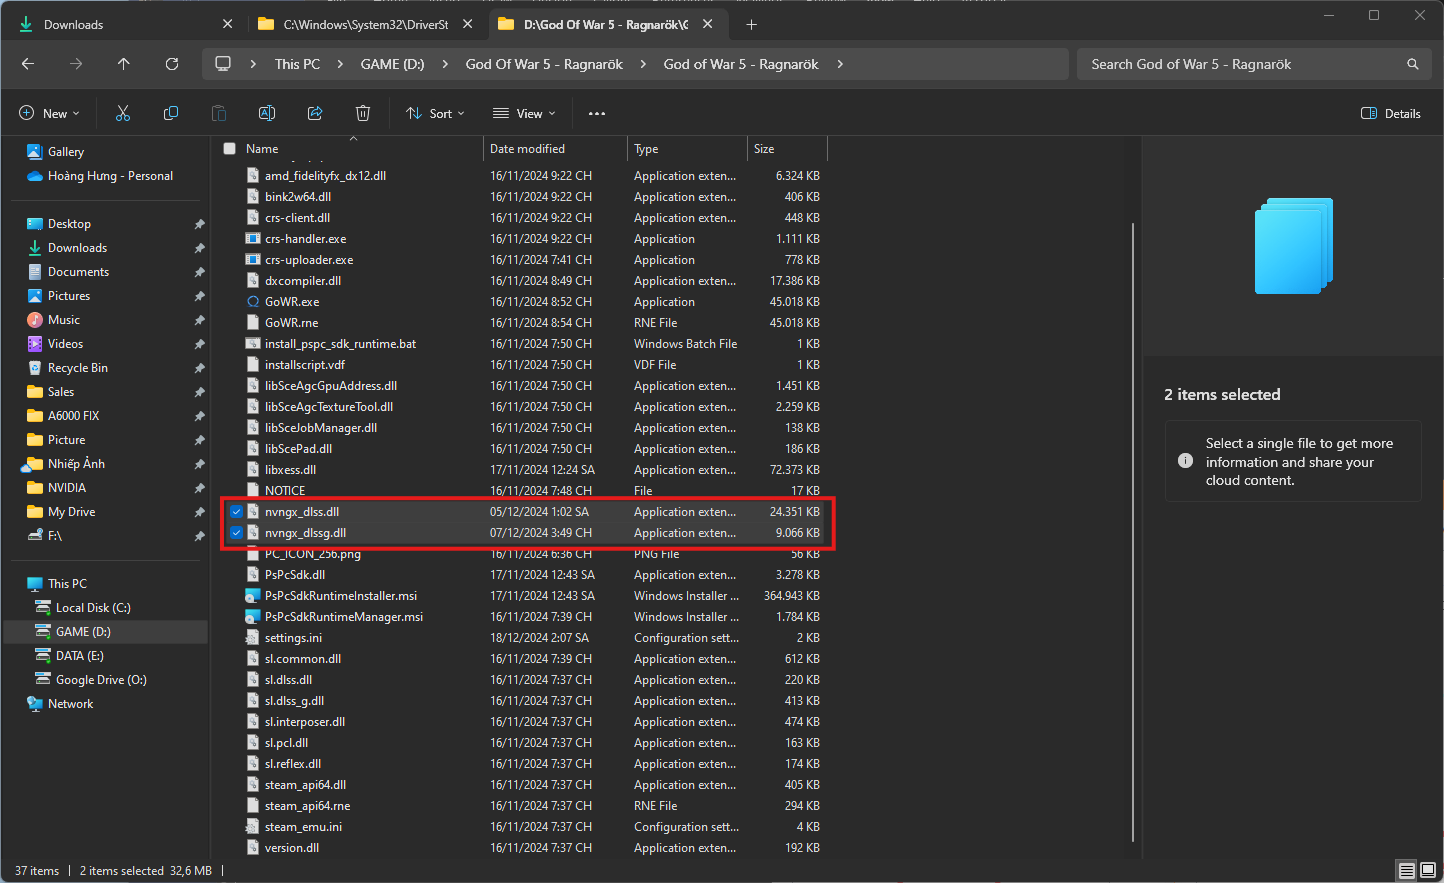Screen dimensions: 1444x883
Task: Open the See more ellipsis menu
Action: tap(597, 113)
